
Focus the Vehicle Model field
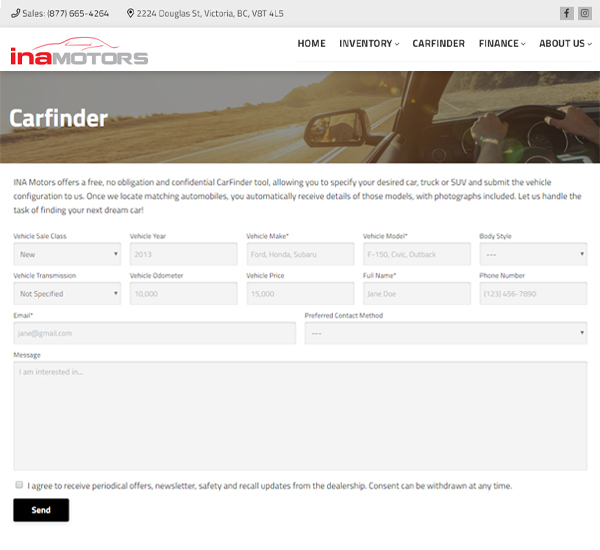[417, 254]
